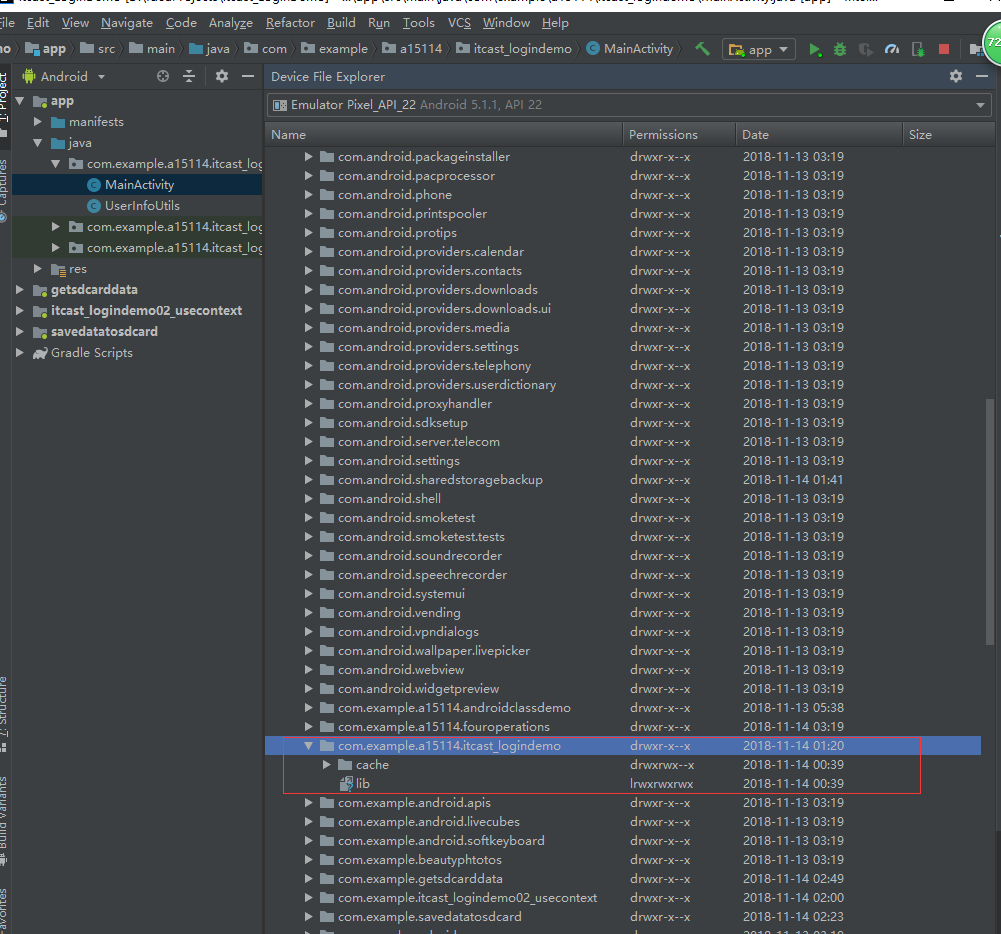Screen dimensions: 1001x934
Task: Select the savedatatosdcard module
Action: (x=104, y=331)
